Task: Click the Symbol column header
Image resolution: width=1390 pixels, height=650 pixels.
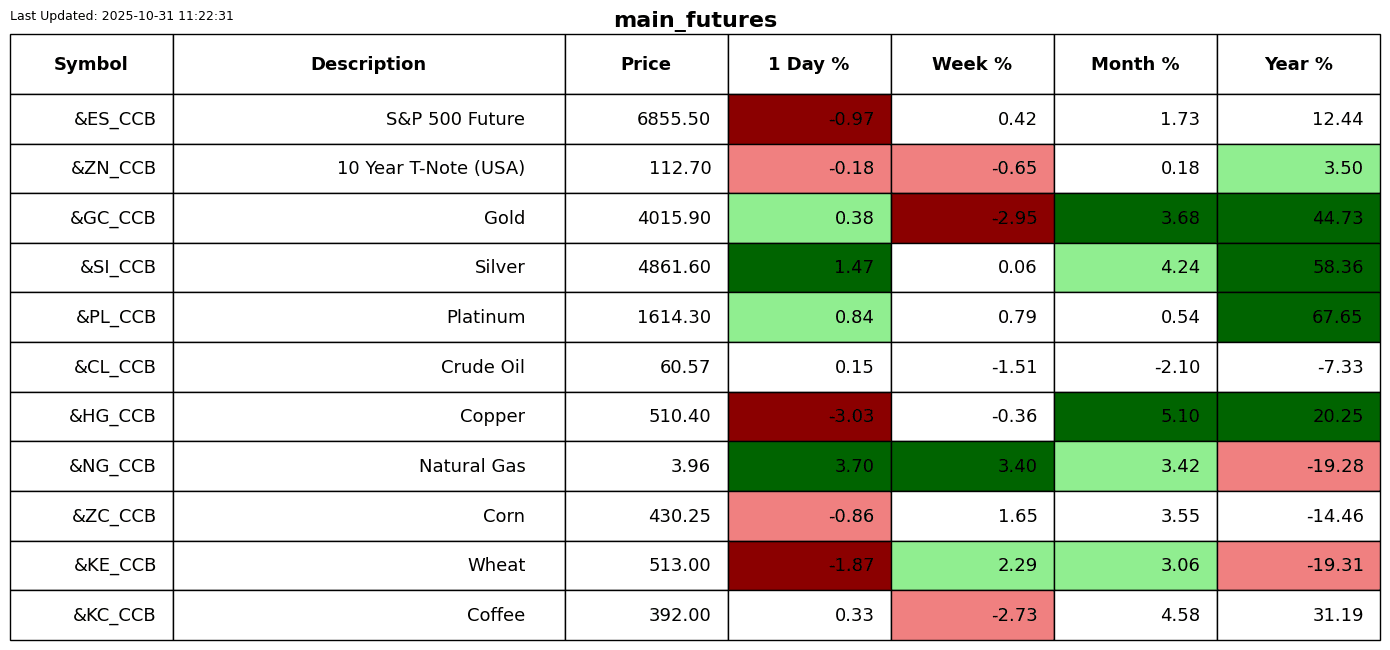Action: coord(91,65)
